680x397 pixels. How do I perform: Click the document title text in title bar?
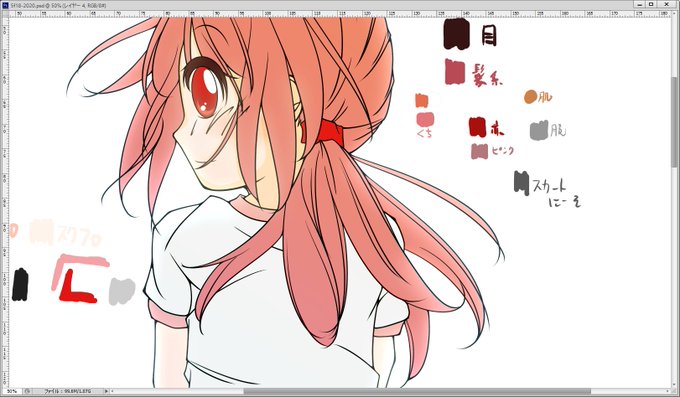(59, 6)
